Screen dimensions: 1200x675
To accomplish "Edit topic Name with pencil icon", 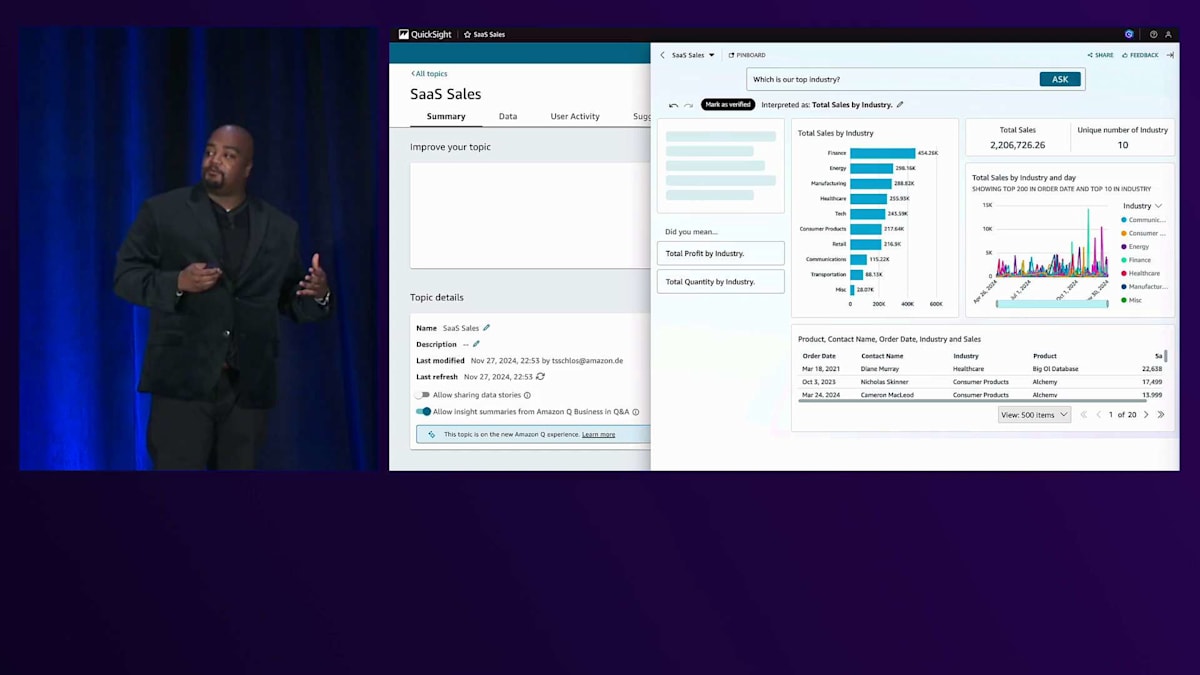I will (487, 328).
